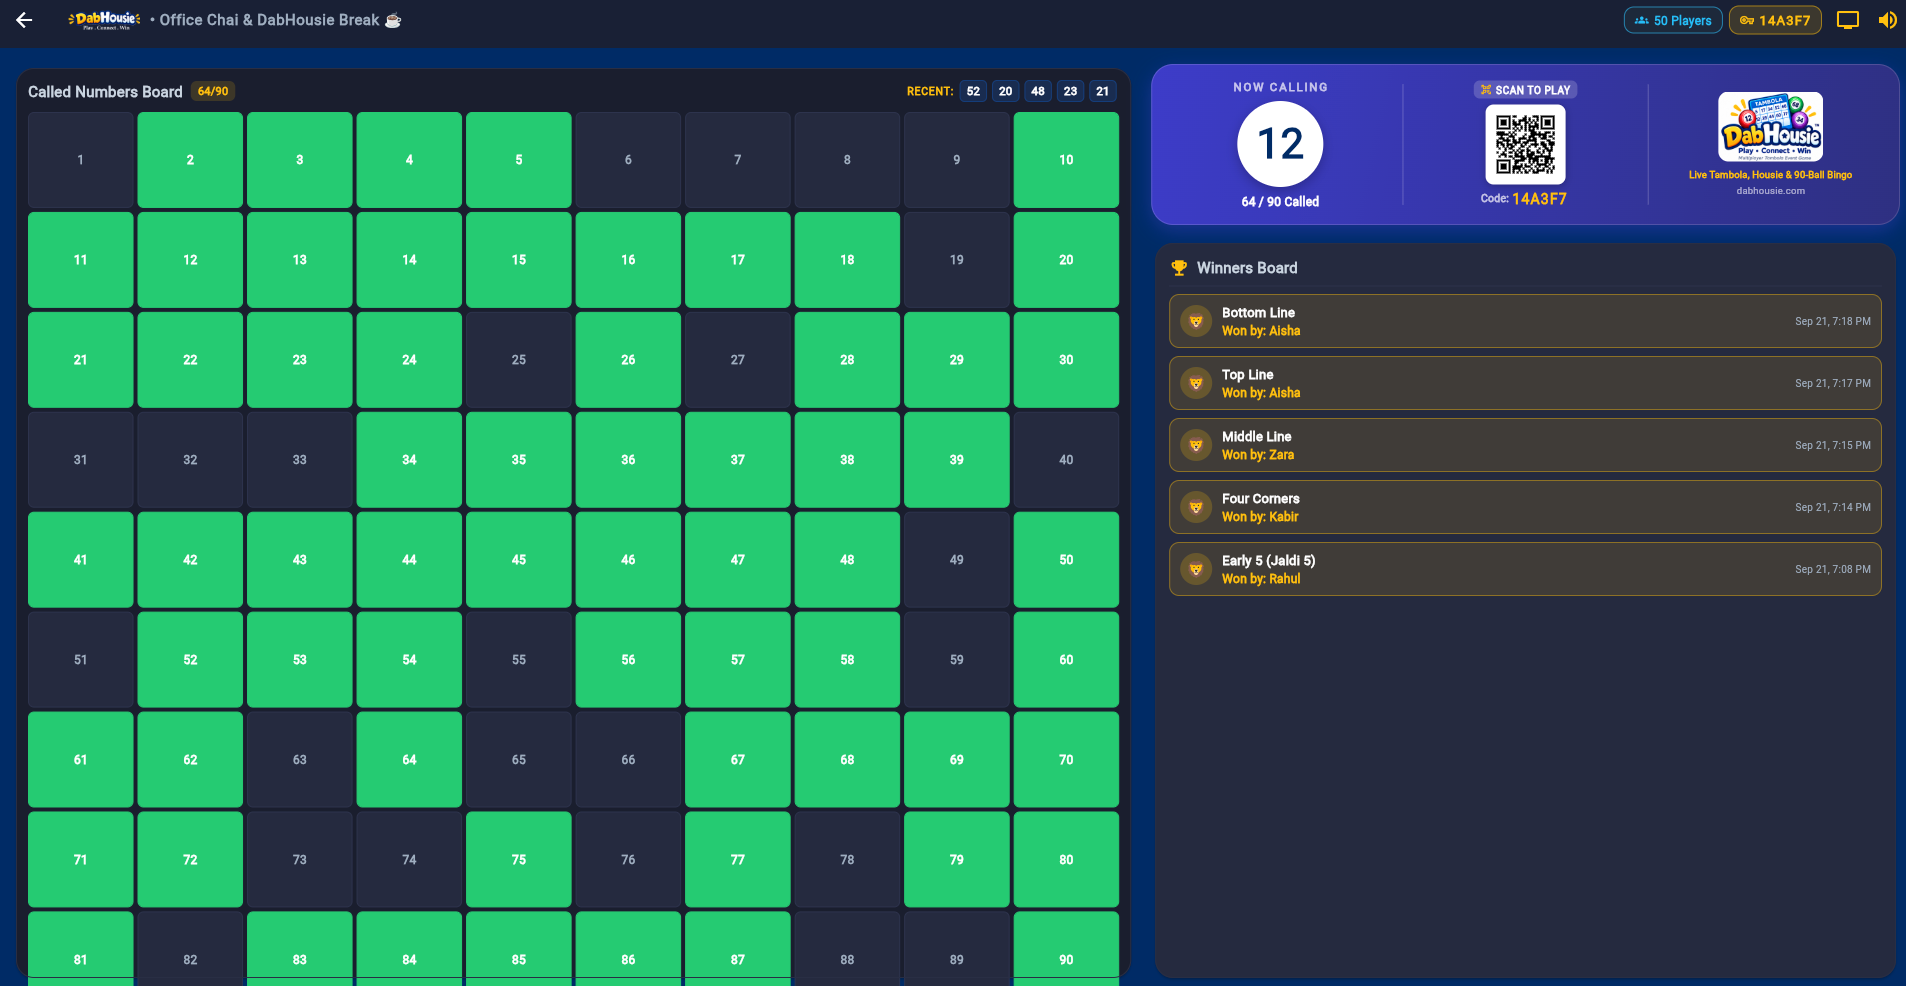The width and height of the screenshot is (1906, 986).
Task: Select called number 36 on the board
Action: click(628, 460)
